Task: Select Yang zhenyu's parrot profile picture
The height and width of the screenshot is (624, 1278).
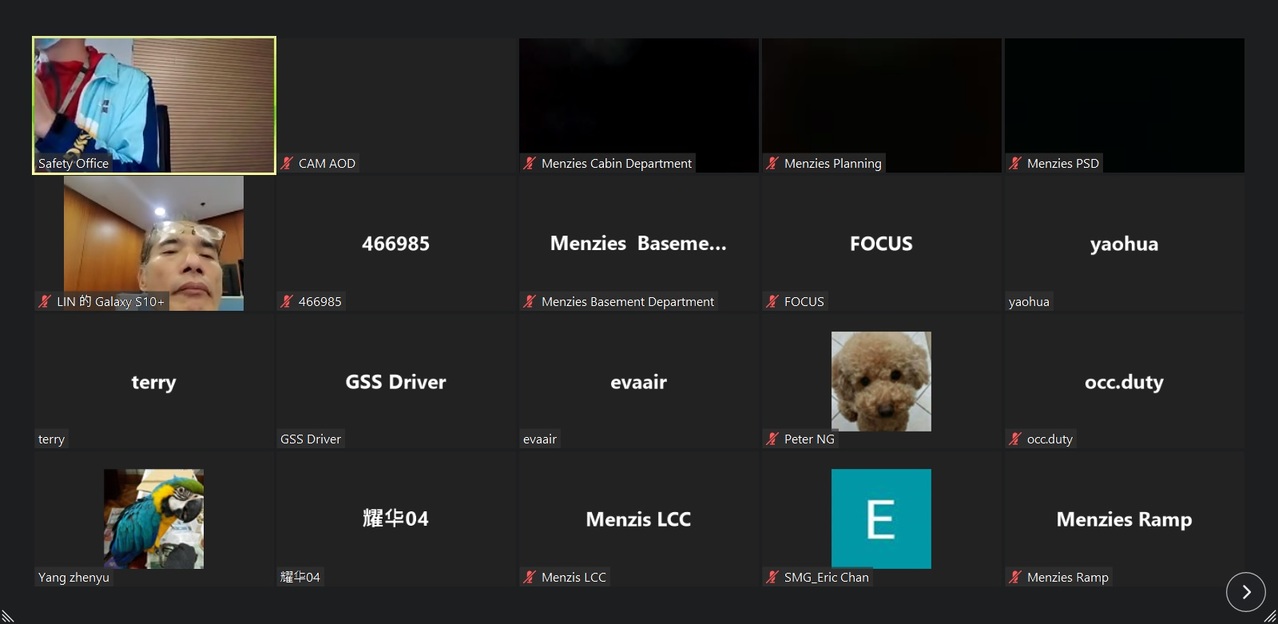Action: 154,519
